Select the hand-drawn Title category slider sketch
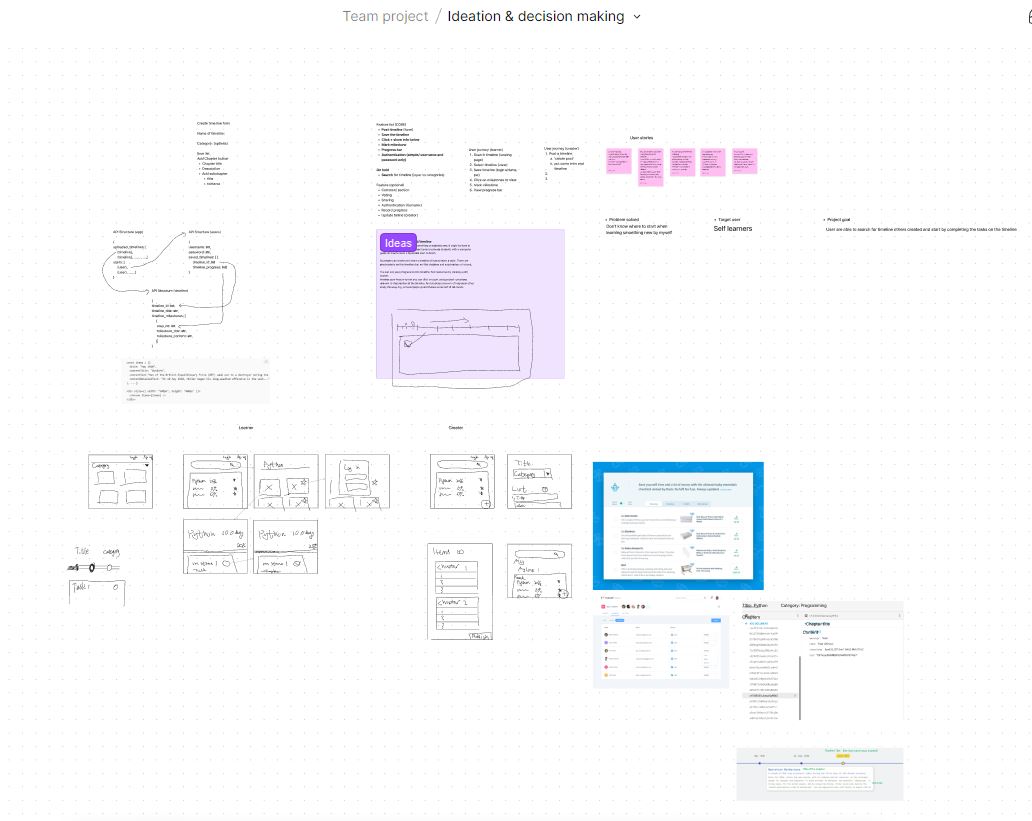Screen dimensions: 1032x821 pos(97,576)
